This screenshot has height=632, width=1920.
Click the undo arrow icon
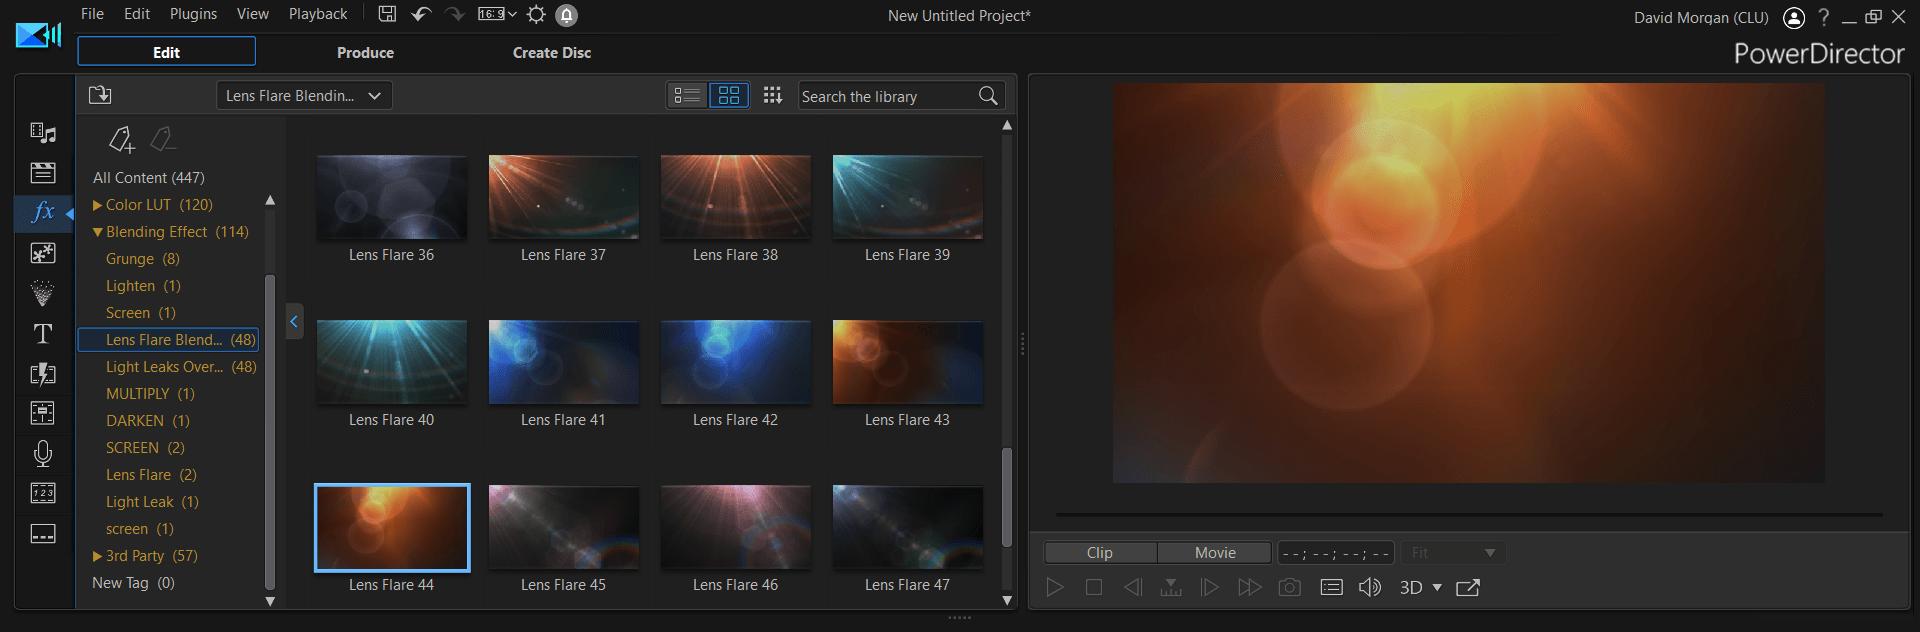[421, 14]
